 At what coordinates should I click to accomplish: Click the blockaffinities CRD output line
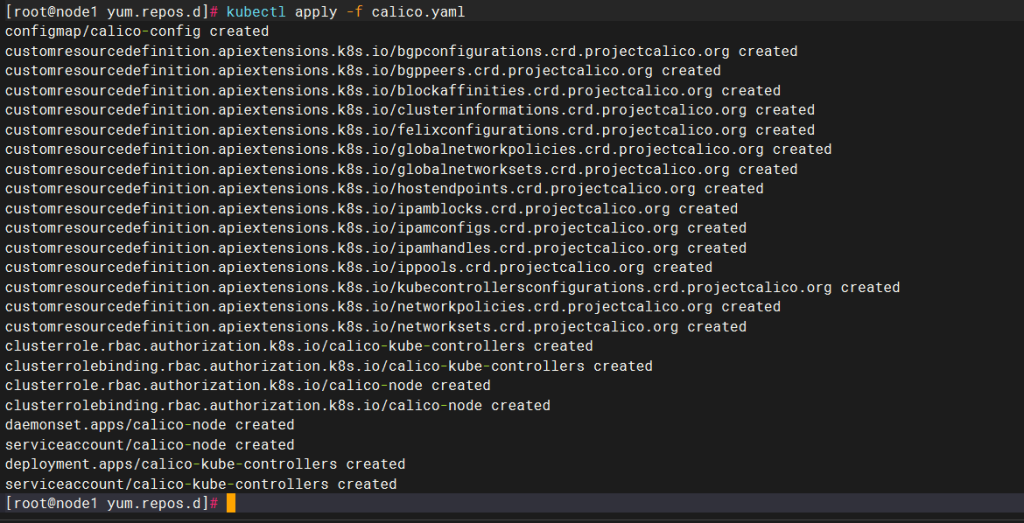click(393, 90)
